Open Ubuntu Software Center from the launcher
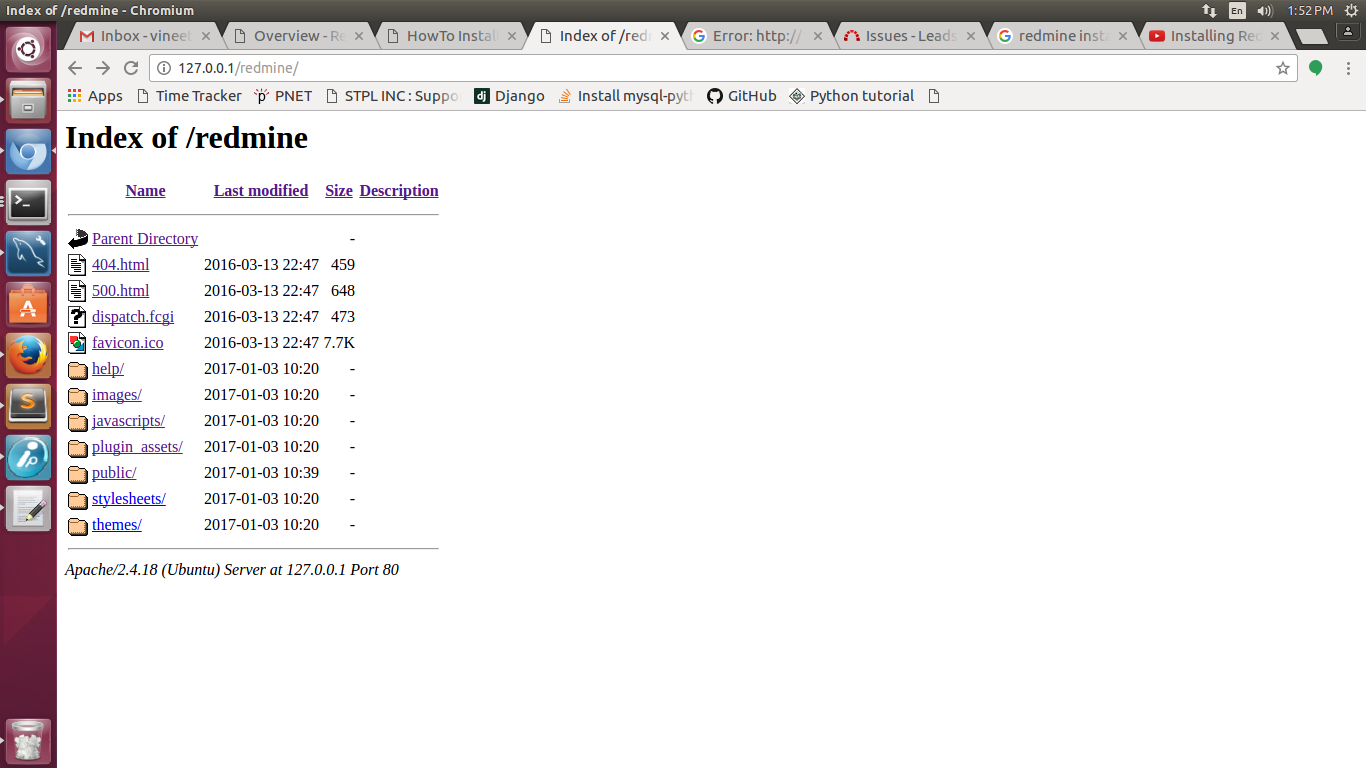 pos(28,305)
